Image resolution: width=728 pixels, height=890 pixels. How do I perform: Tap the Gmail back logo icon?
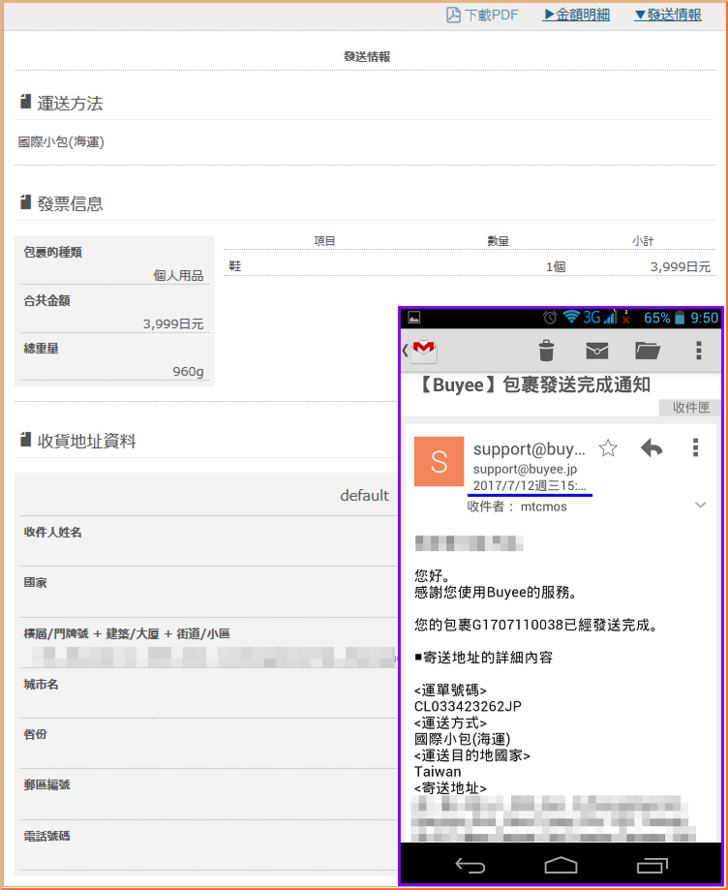click(x=421, y=350)
